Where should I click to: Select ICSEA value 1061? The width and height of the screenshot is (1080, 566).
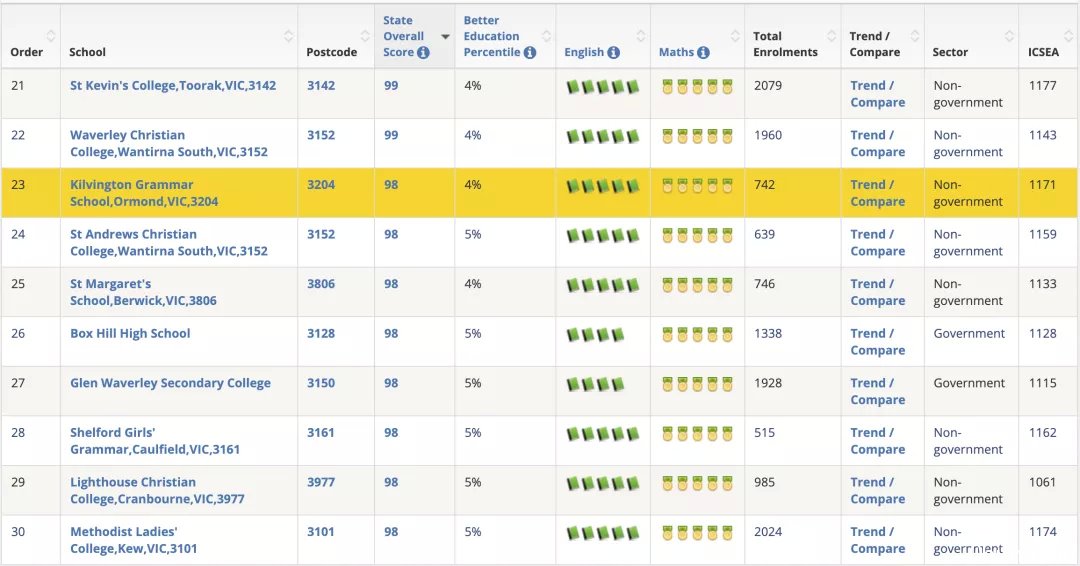click(1042, 482)
